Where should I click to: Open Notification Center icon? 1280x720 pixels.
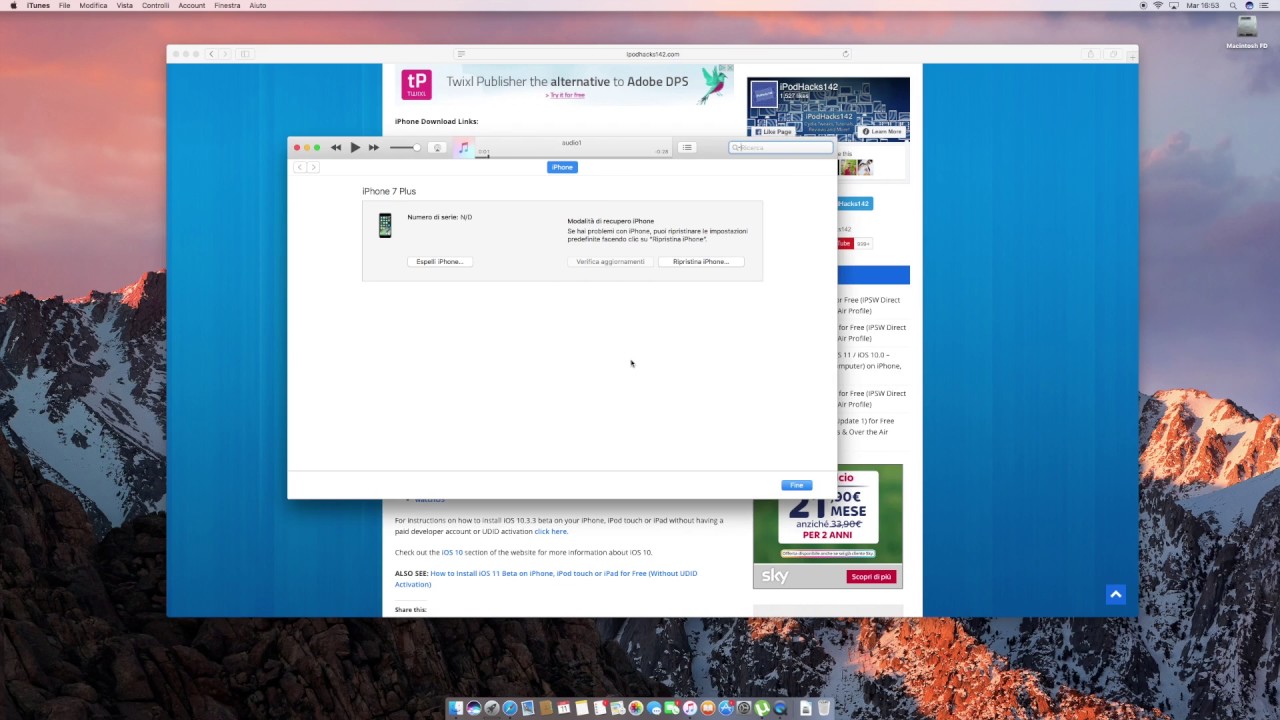(x=1264, y=5)
